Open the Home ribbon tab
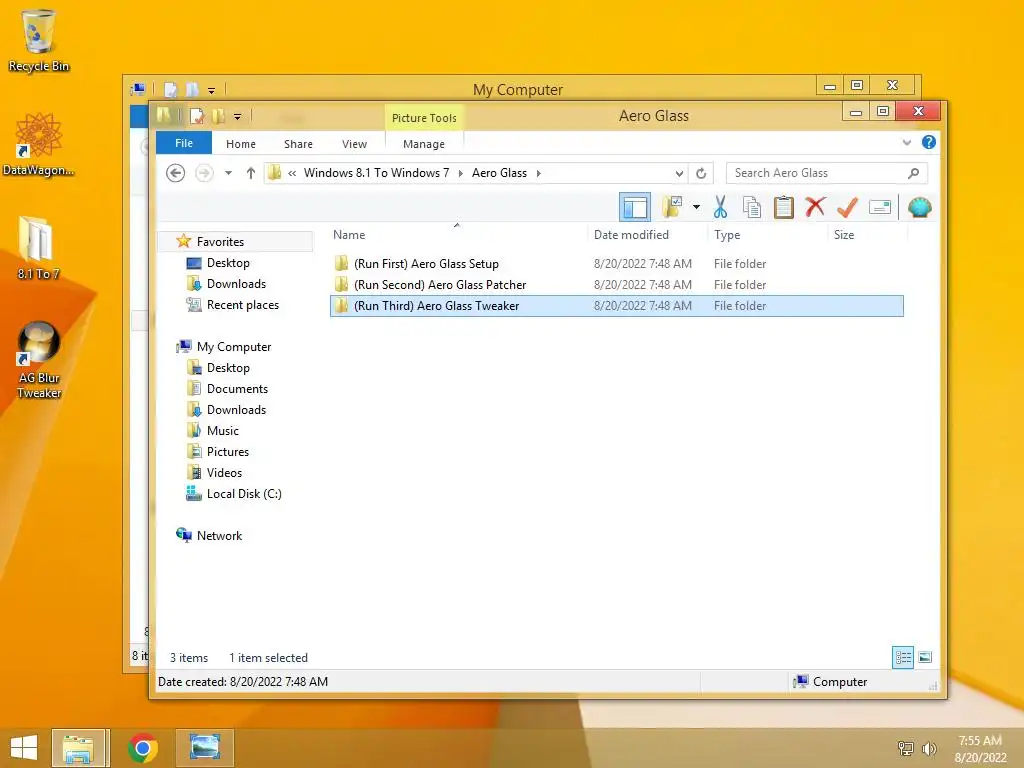This screenshot has height=768, width=1024. (241, 144)
